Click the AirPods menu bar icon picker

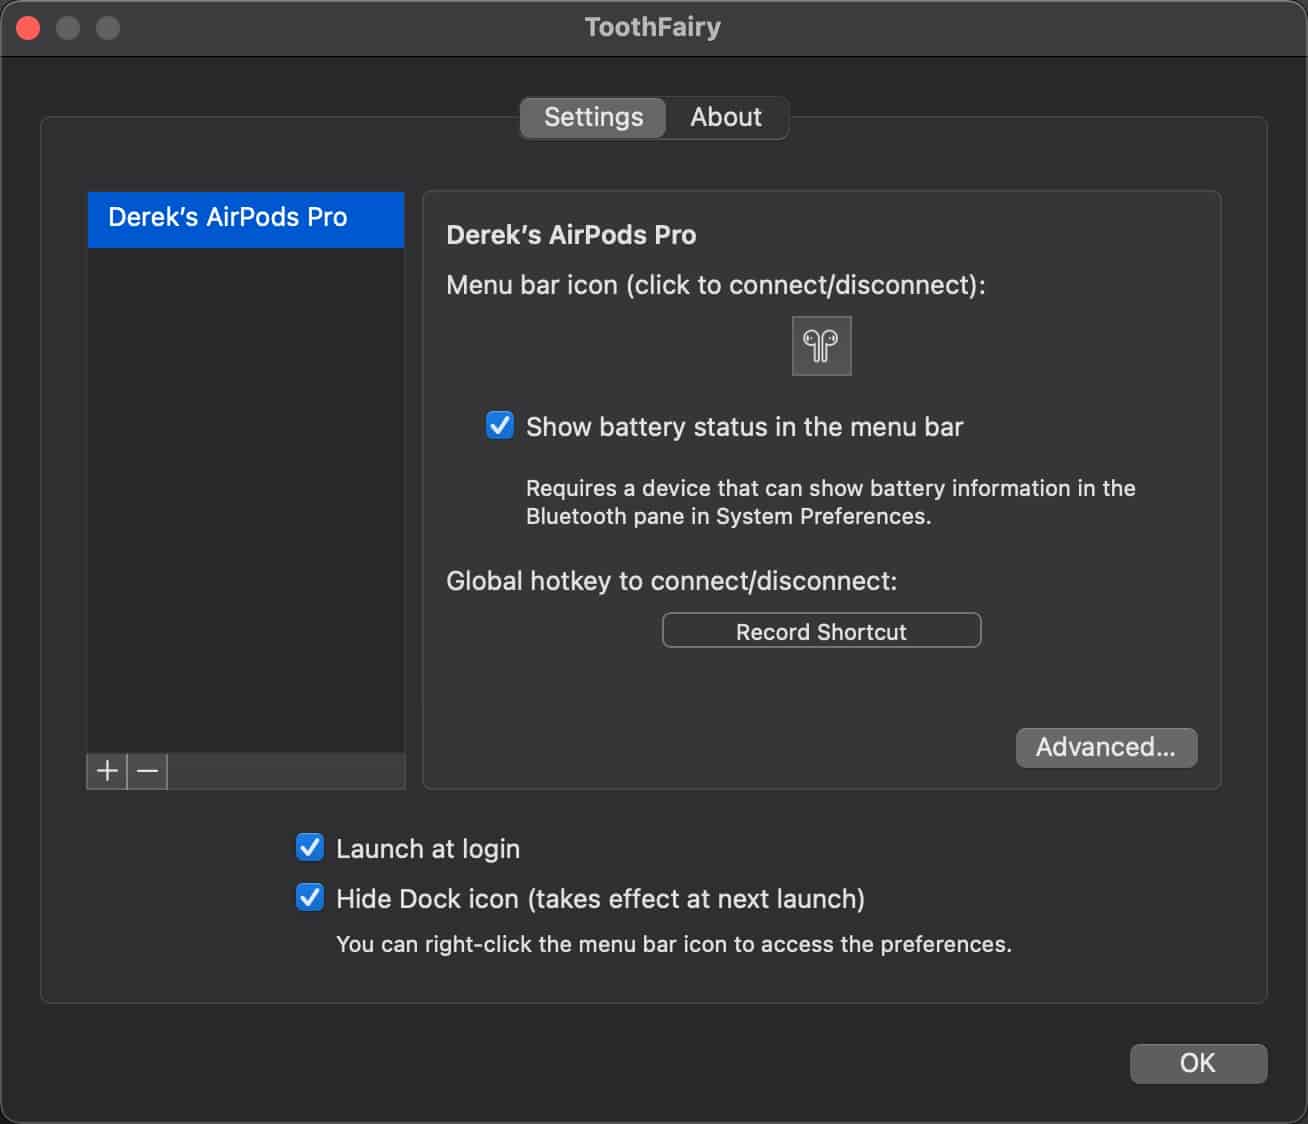click(821, 346)
